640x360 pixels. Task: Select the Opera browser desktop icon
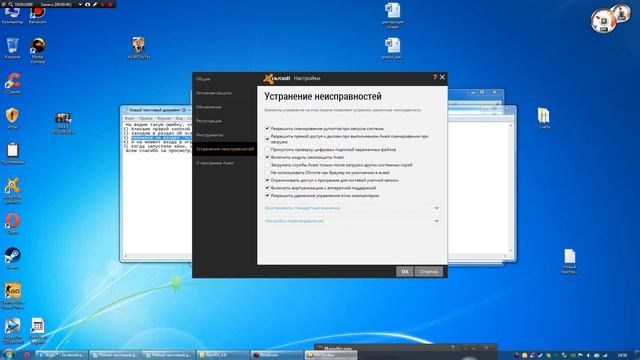(x=12, y=224)
